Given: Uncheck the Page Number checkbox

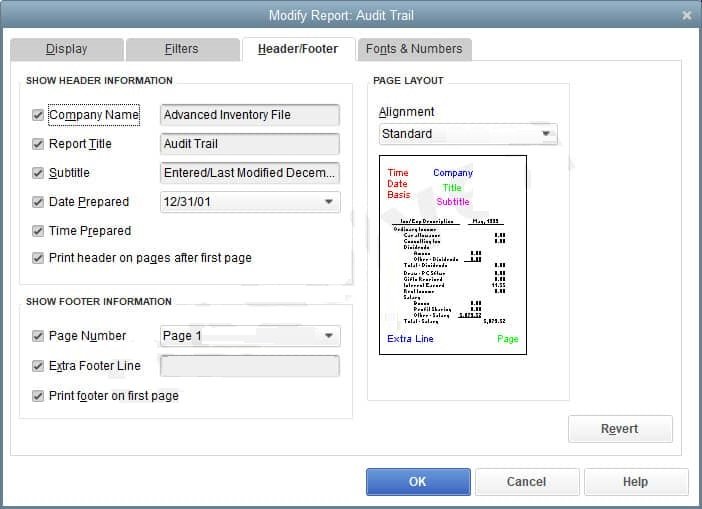Looking at the screenshot, I should [38, 336].
